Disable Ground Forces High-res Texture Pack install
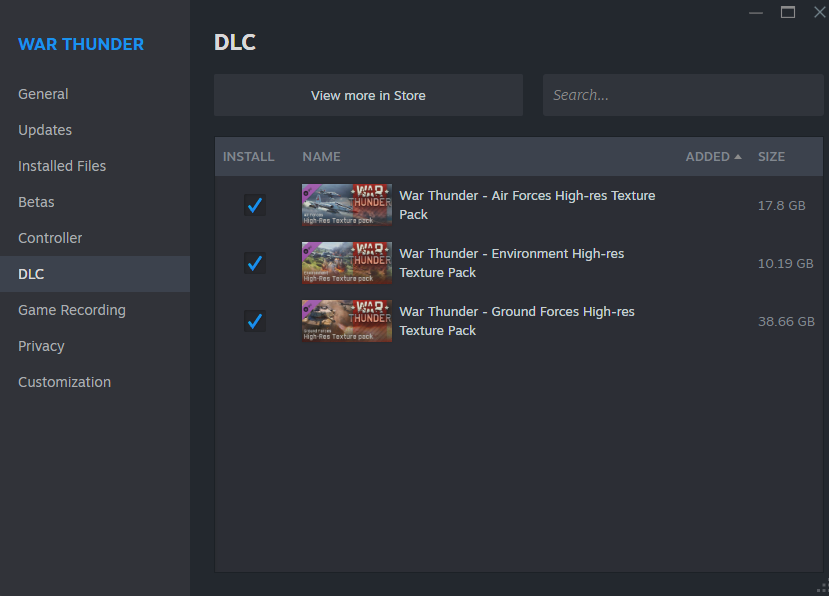The height and width of the screenshot is (596, 829). (x=255, y=321)
